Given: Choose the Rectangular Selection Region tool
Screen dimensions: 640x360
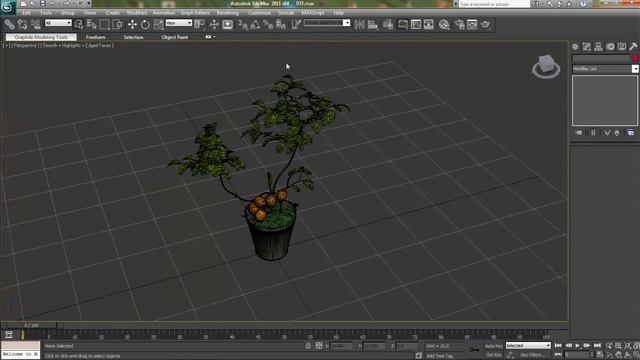Looking at the screenshot, I should (104, 24).
